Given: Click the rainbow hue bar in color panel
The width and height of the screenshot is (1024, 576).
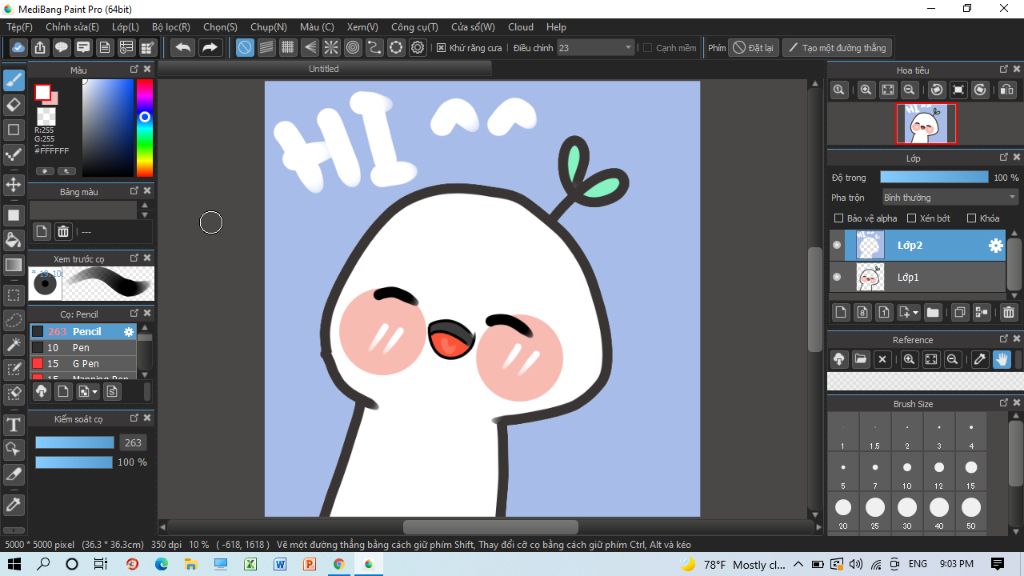Looking at the screenshot, I should coord(144,128).
